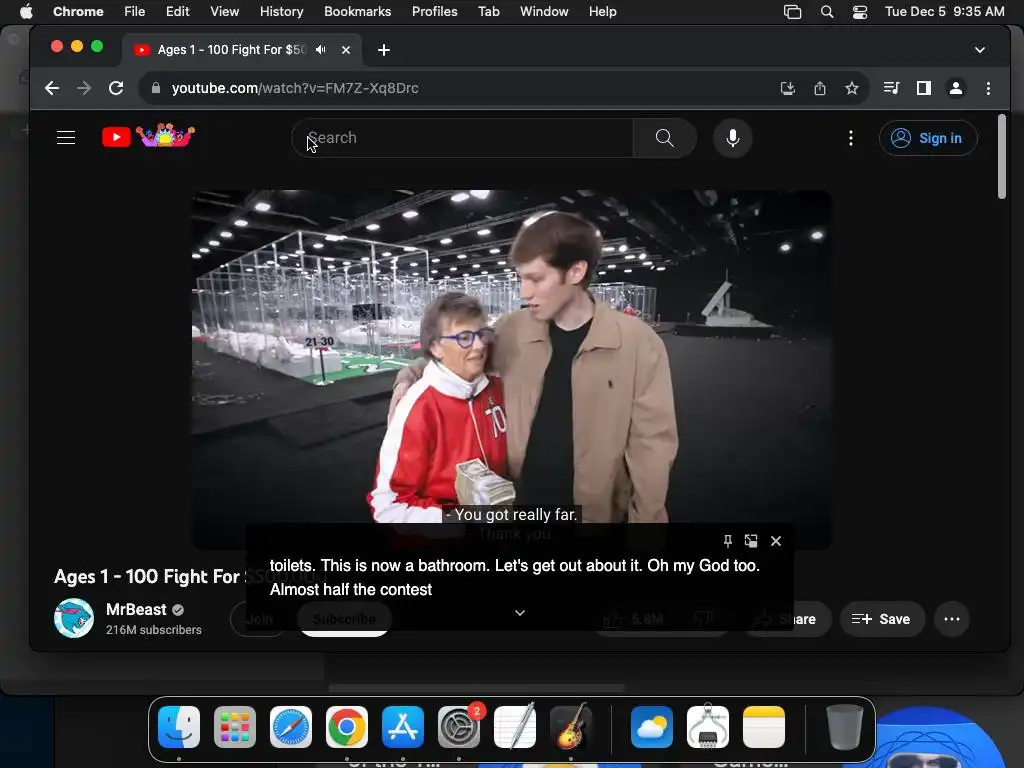Screen dimensions: 1024x768
Task: Open Chrome three-dot menu
Action: pos(988,88)
